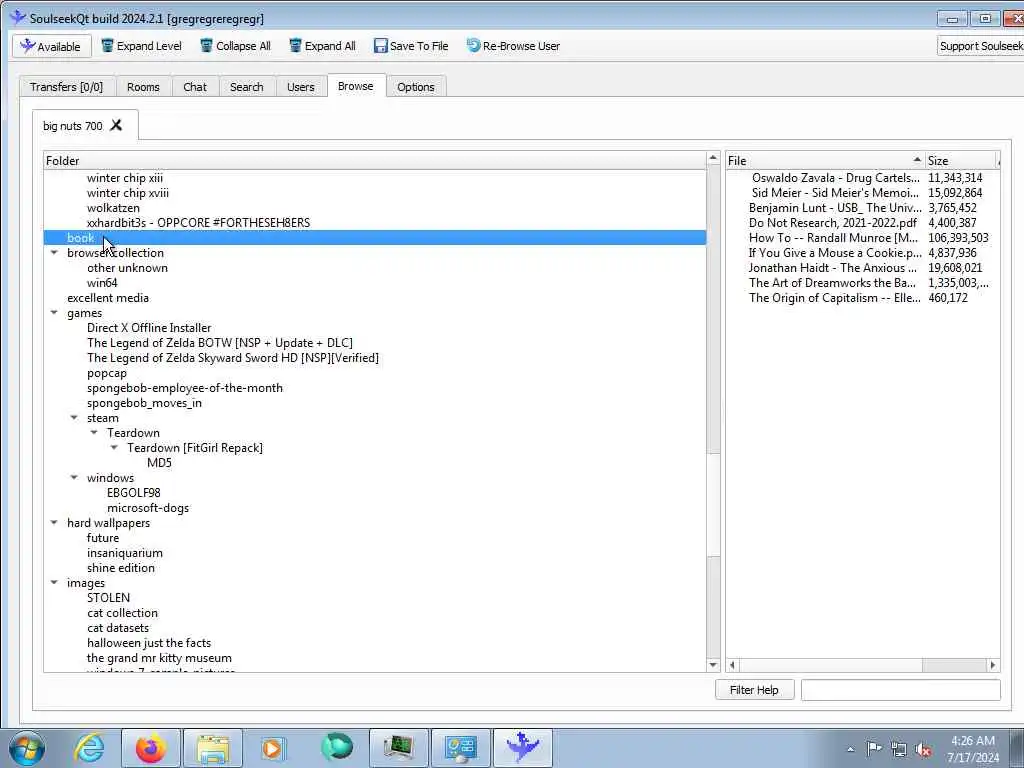Select the win64 folder
Image resolution: width=1024 pixels, height=768 pixels.
coord(102,283)
